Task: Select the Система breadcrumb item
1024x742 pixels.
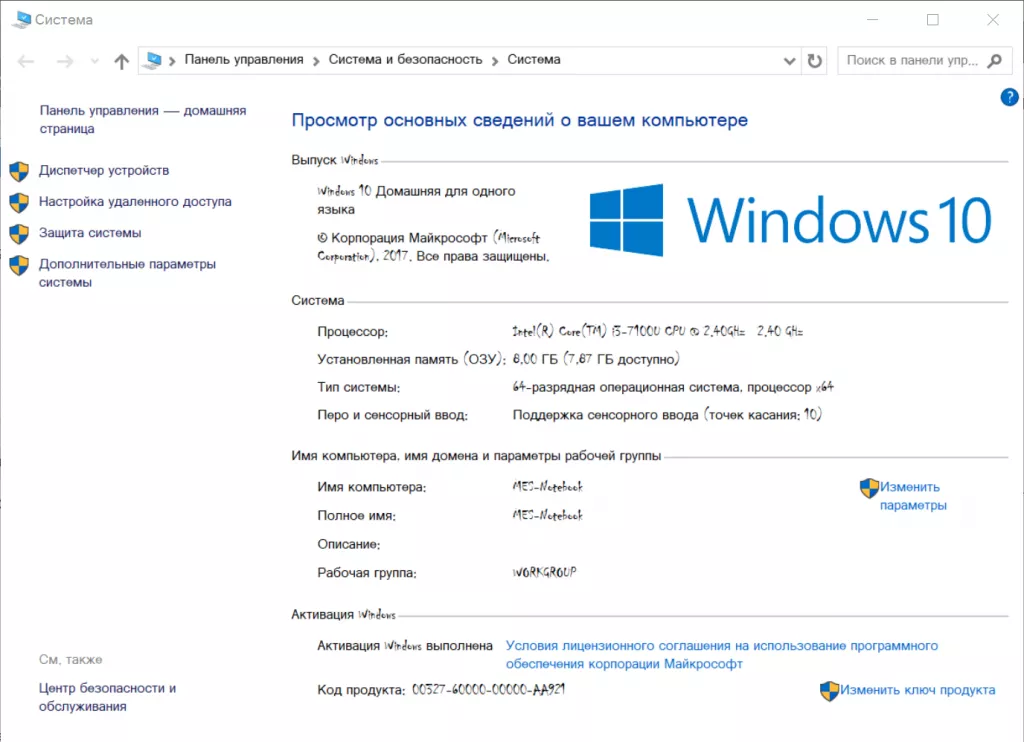Action: [534, 59]
